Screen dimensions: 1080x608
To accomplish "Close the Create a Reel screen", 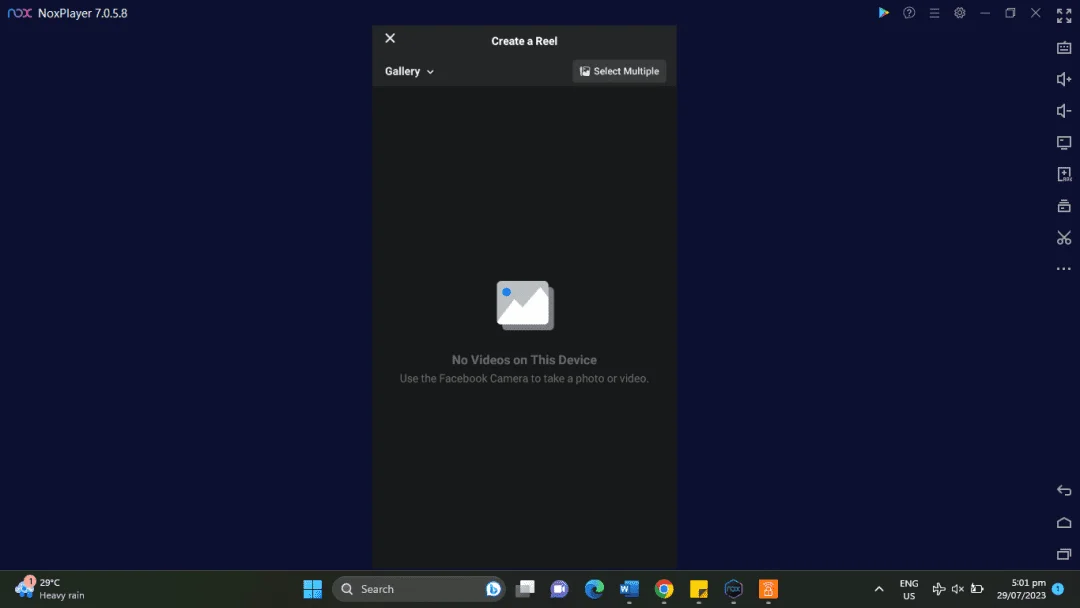I will 390,38.
